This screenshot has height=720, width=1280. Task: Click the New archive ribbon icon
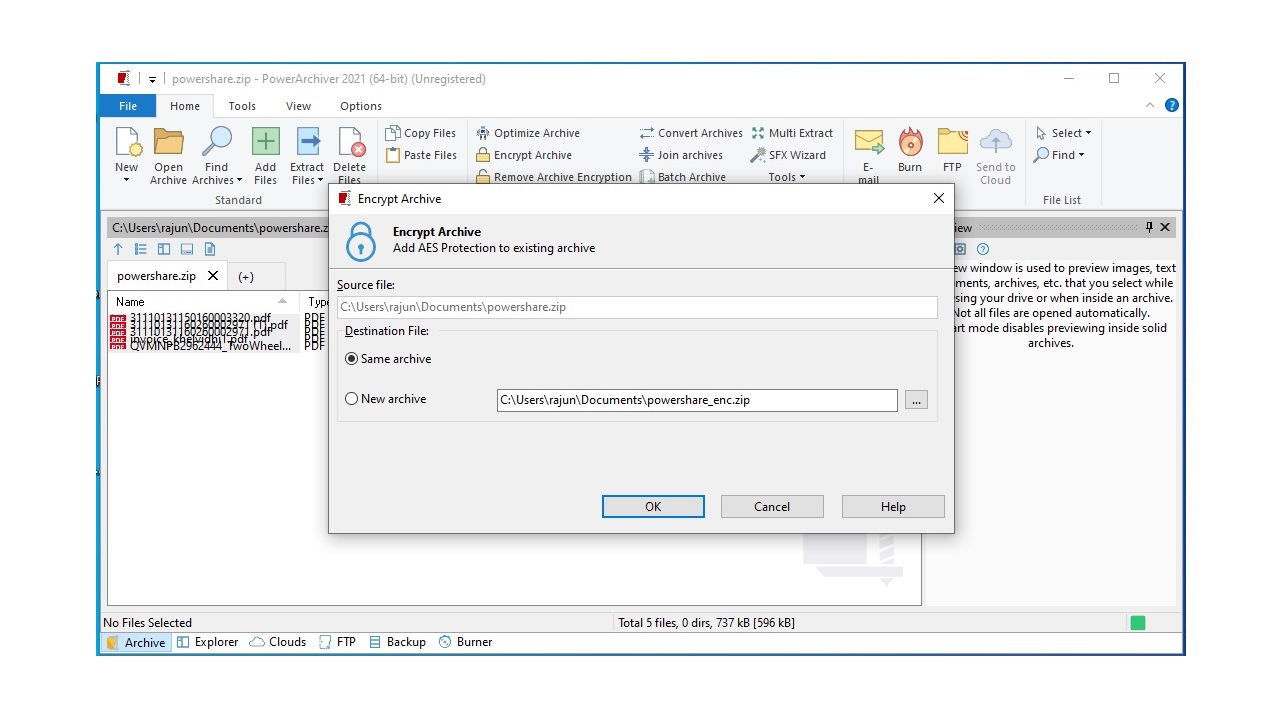click(x=127, y=142)
